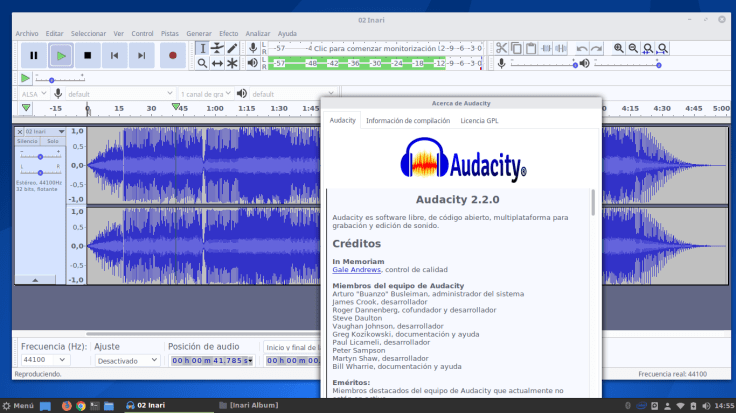
Task: Open the Gale Andrews link
Action: pos(356,269)
